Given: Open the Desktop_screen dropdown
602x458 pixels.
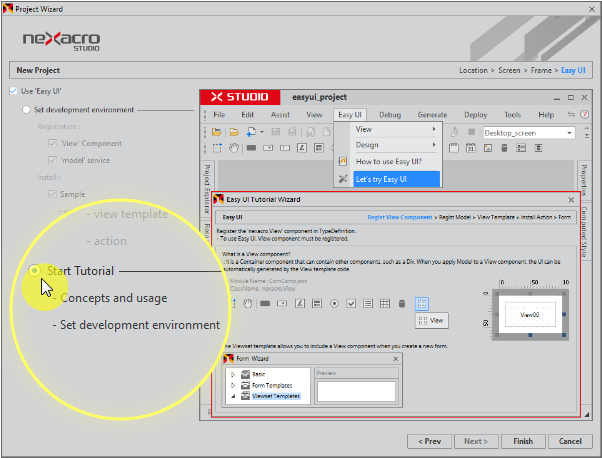Looking at the screenshot, I should [x=569, y=132].
